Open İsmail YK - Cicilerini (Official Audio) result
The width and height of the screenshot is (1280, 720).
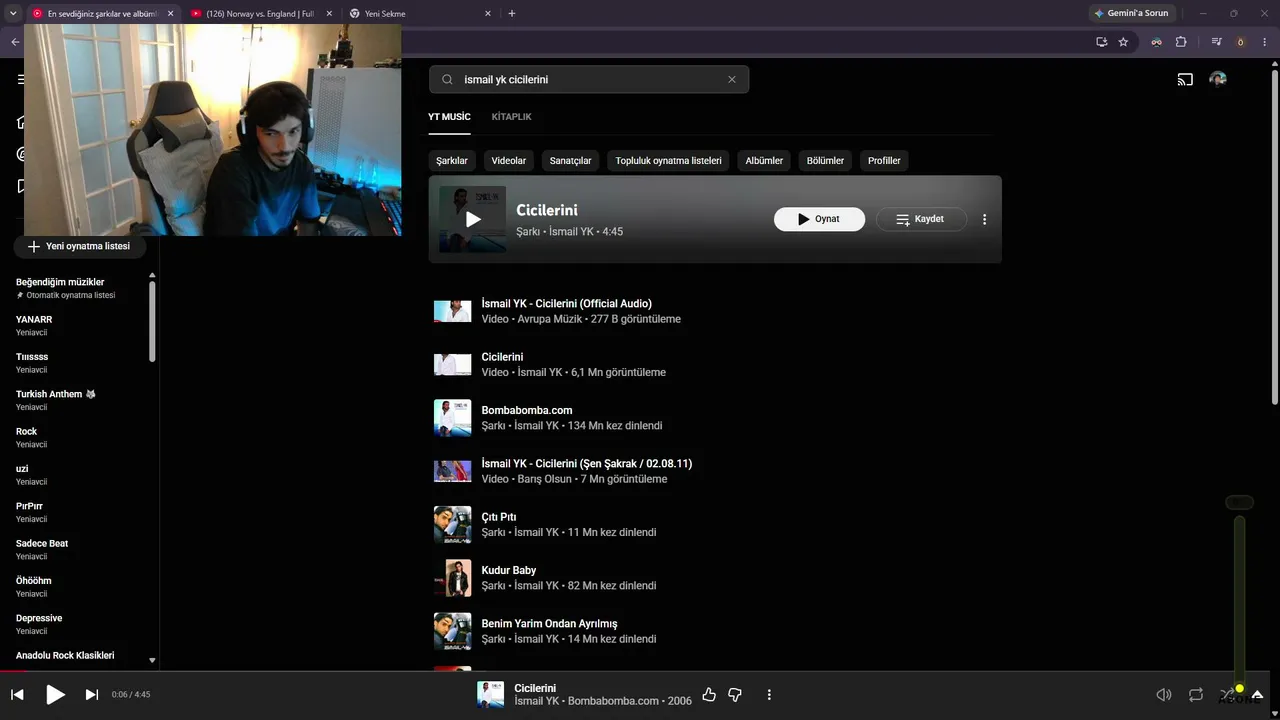566,303
